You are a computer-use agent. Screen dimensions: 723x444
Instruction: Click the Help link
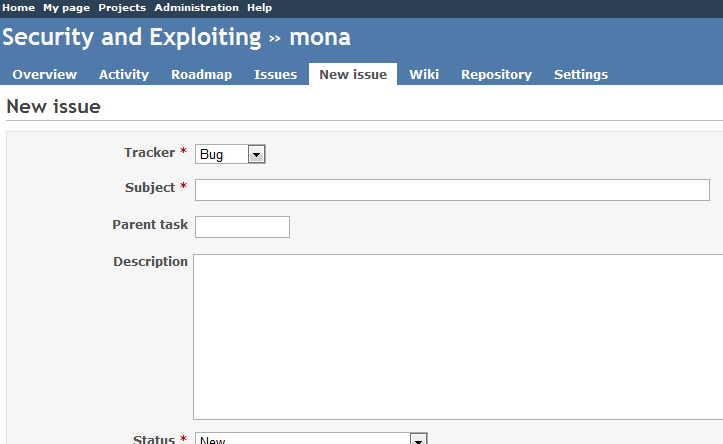tap(259, 7)
